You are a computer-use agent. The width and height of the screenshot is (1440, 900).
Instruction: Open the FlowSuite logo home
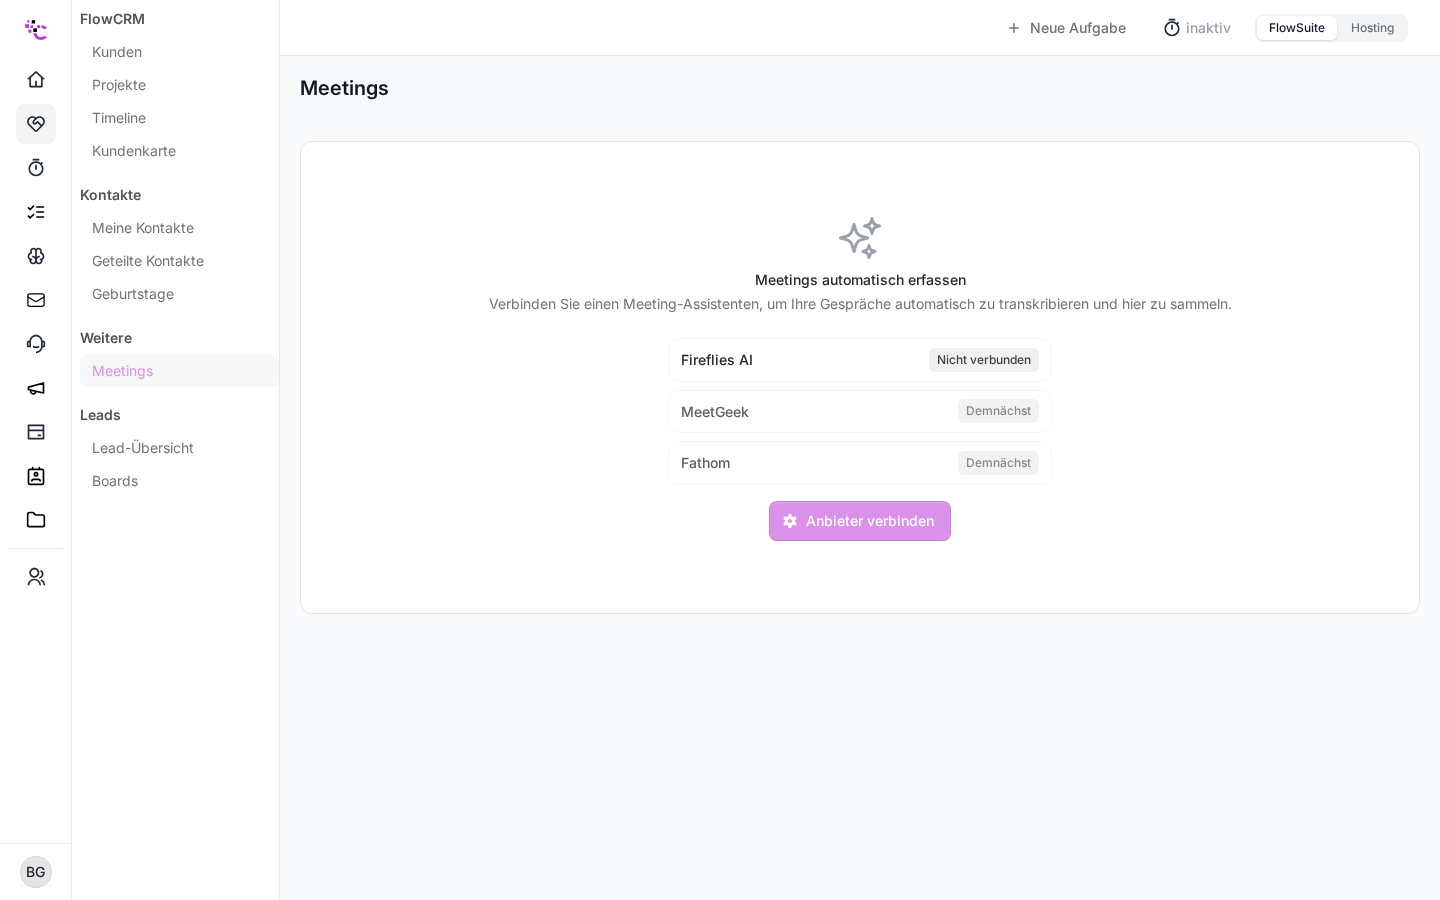coord(36,29)
